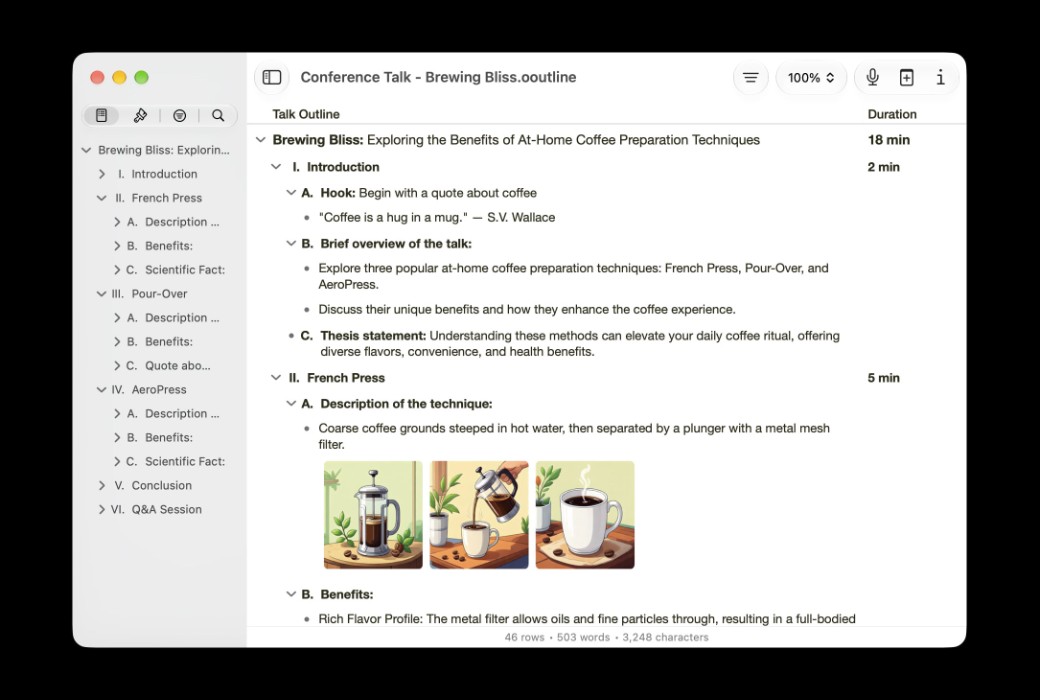
Task: Expand Quote abo... under Pour-Over sidebar
Action: [x=117, y=366]
